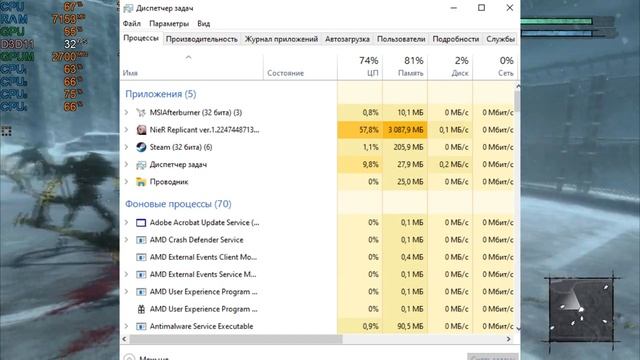Switch to the Автозагрузка tab
Viewport: 640px width, 360px height.
click(x=347, y=39)
